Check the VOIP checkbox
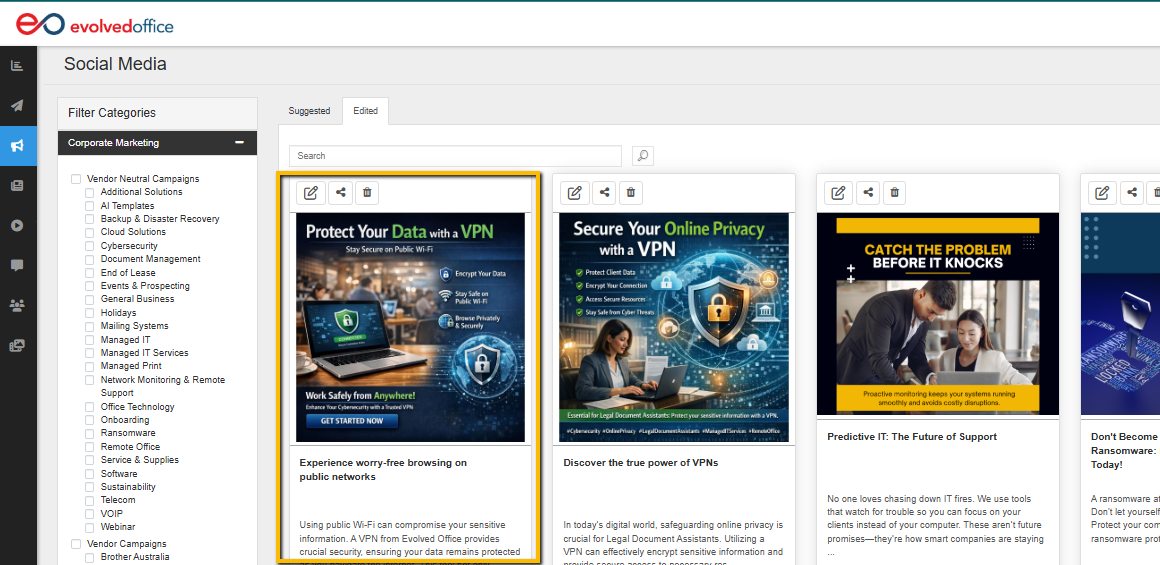This screenshot has width=1160, height=565. point(90,514)
